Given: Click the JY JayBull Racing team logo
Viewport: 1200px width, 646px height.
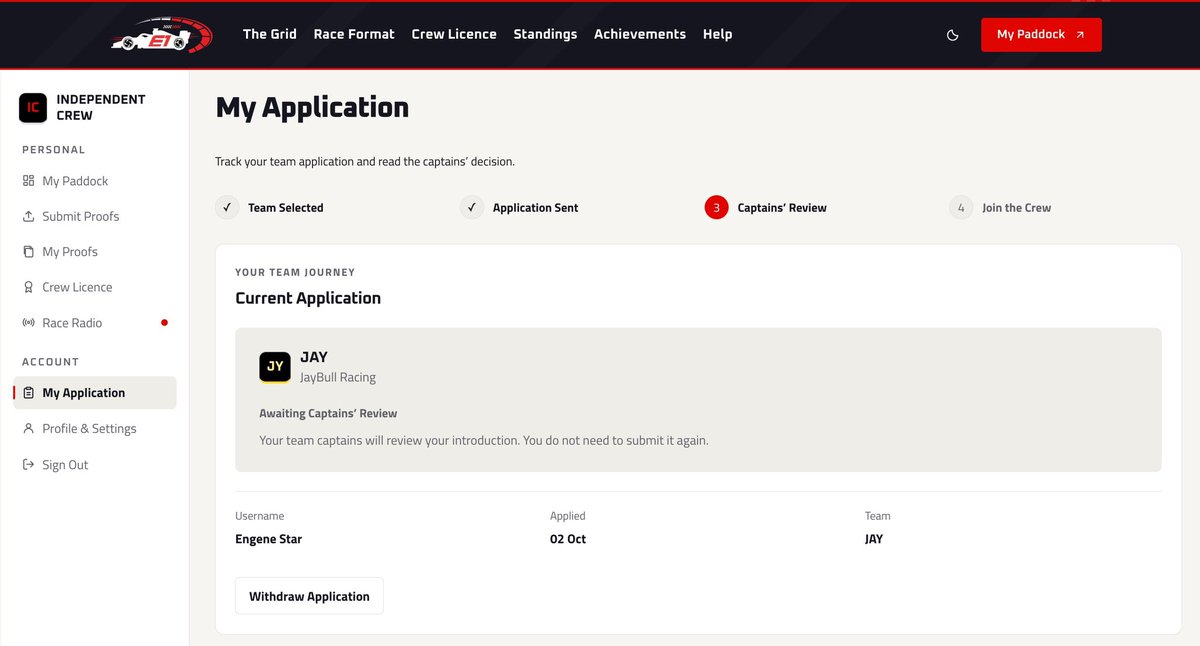Looking at the screenshot, I should click(275, 367).
